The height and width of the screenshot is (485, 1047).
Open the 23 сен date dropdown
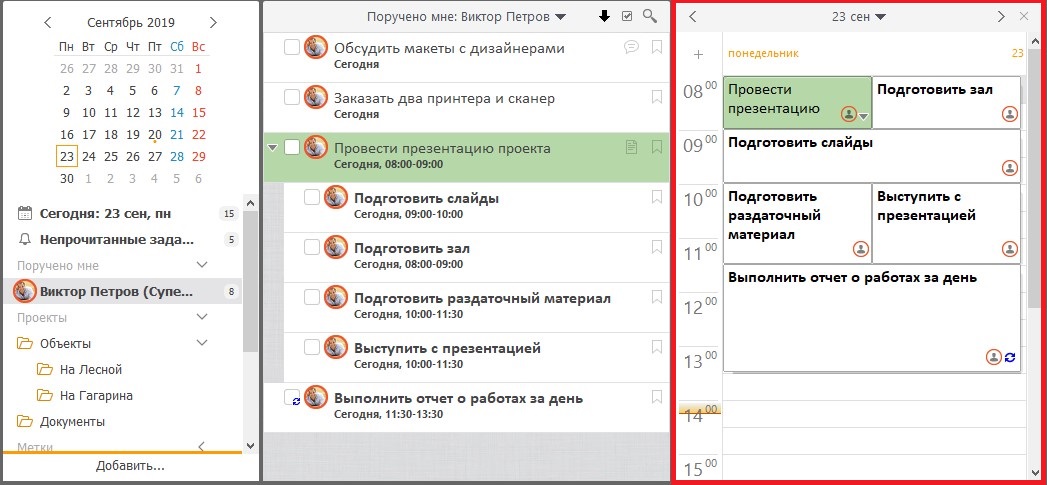coord(859,17)
